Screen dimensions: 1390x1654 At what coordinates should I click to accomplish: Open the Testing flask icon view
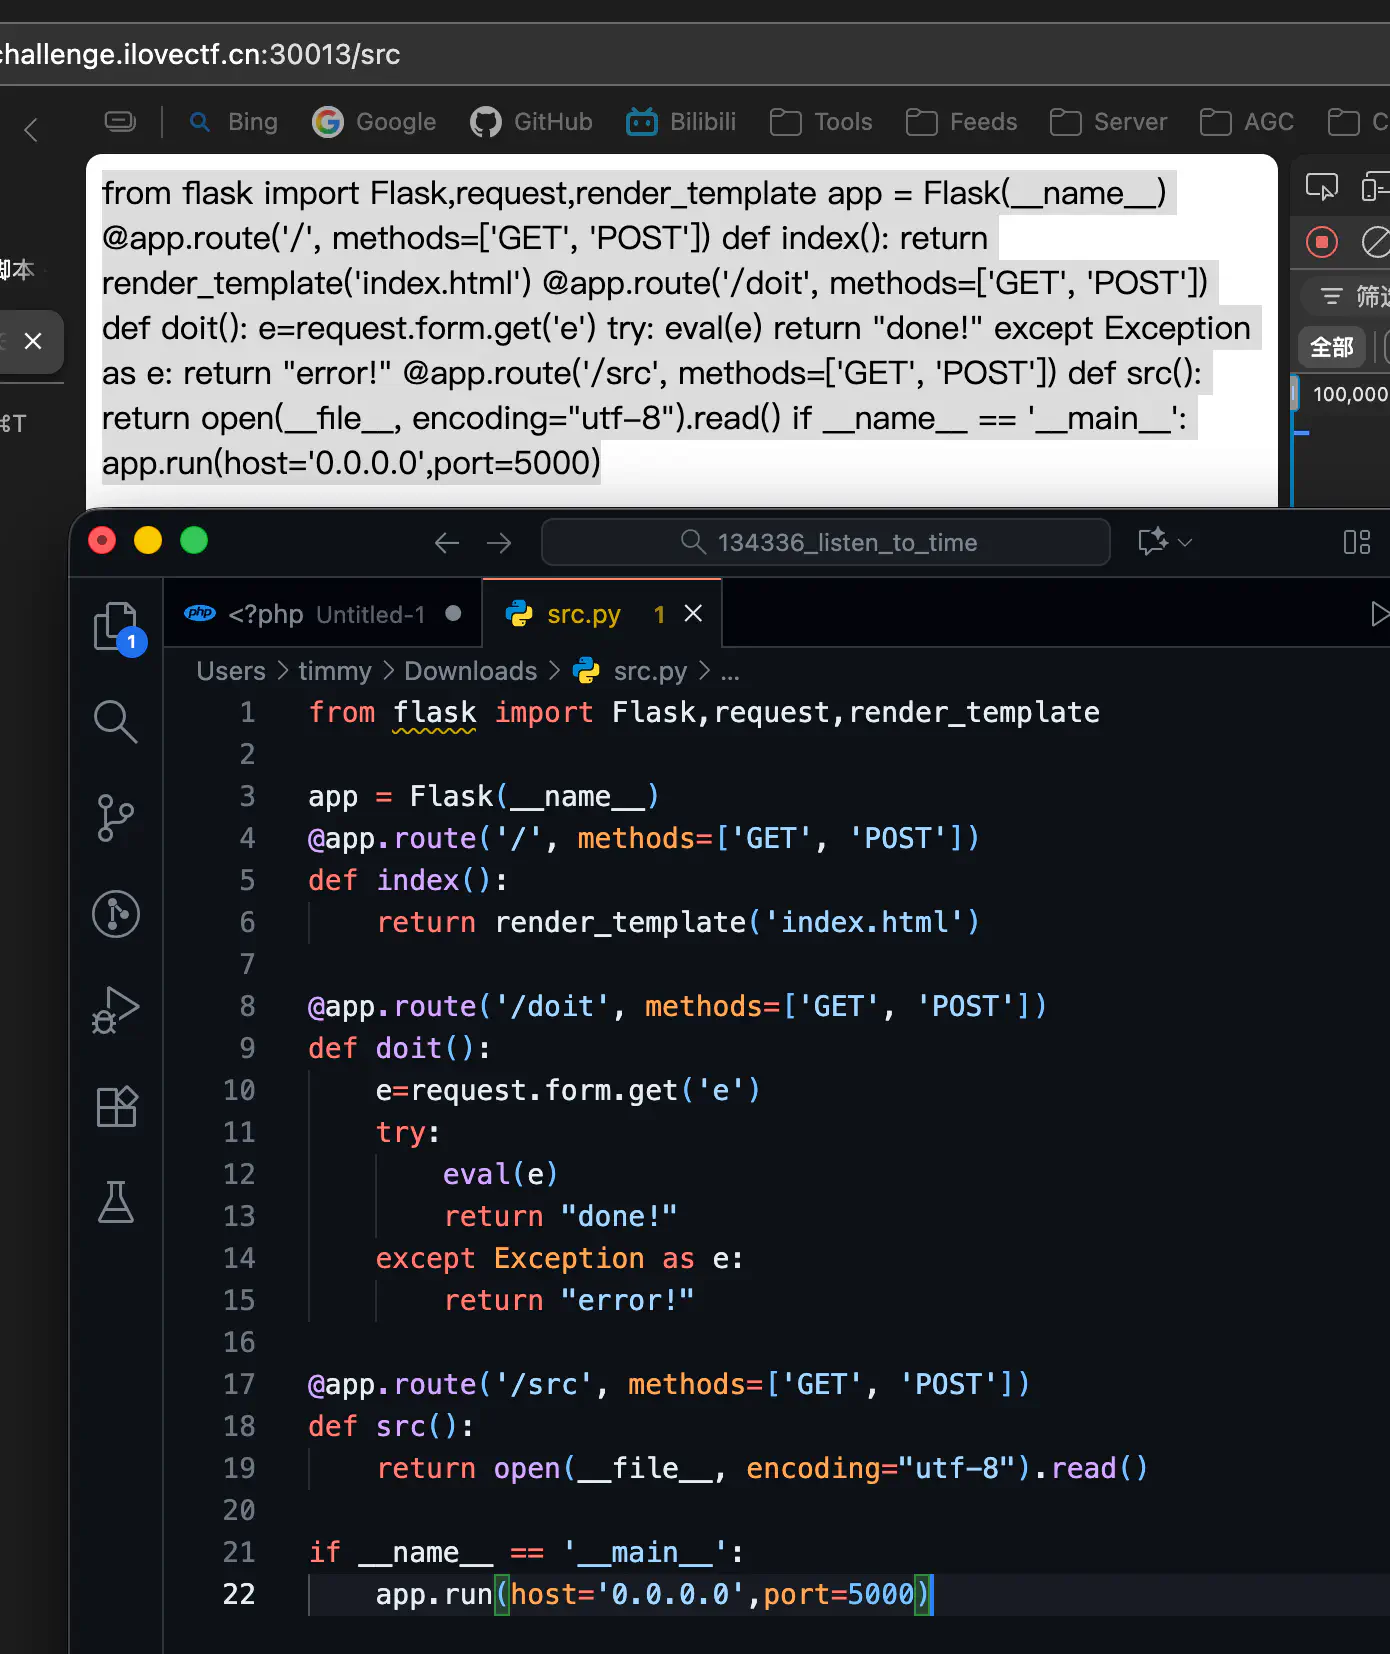coord(116,1202)
